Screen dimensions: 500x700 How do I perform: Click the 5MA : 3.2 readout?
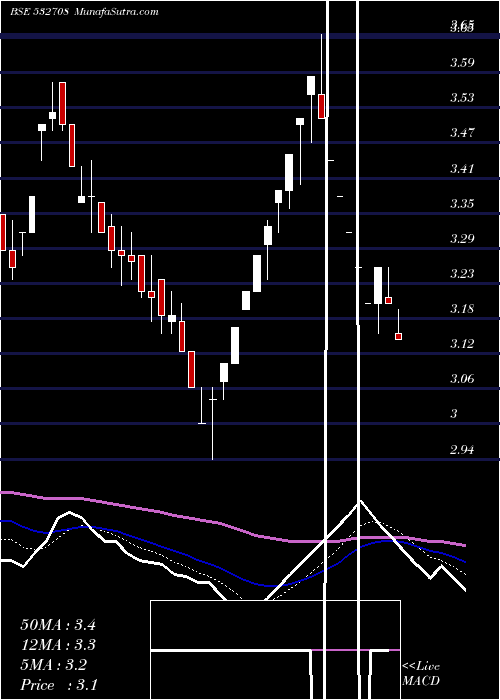(54, 665)
